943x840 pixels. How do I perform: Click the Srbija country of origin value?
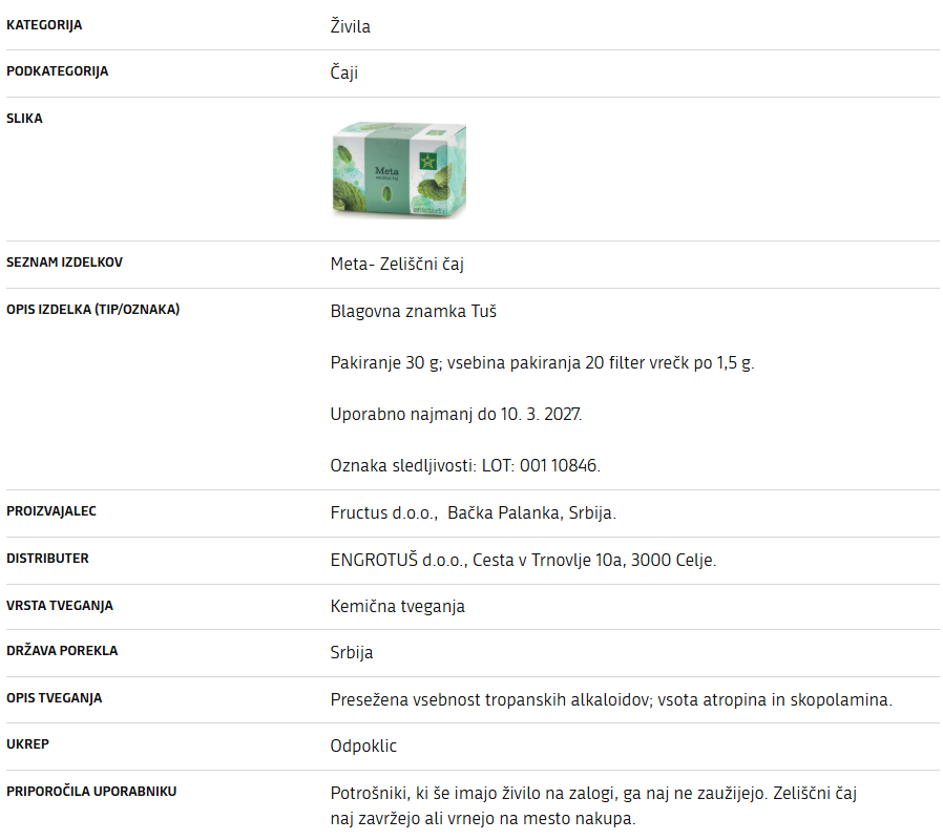351,652
